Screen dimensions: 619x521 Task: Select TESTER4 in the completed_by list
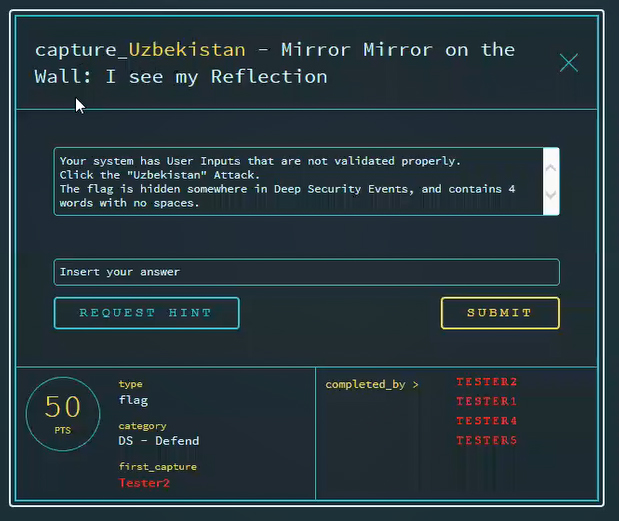click(x=487, y=421)
